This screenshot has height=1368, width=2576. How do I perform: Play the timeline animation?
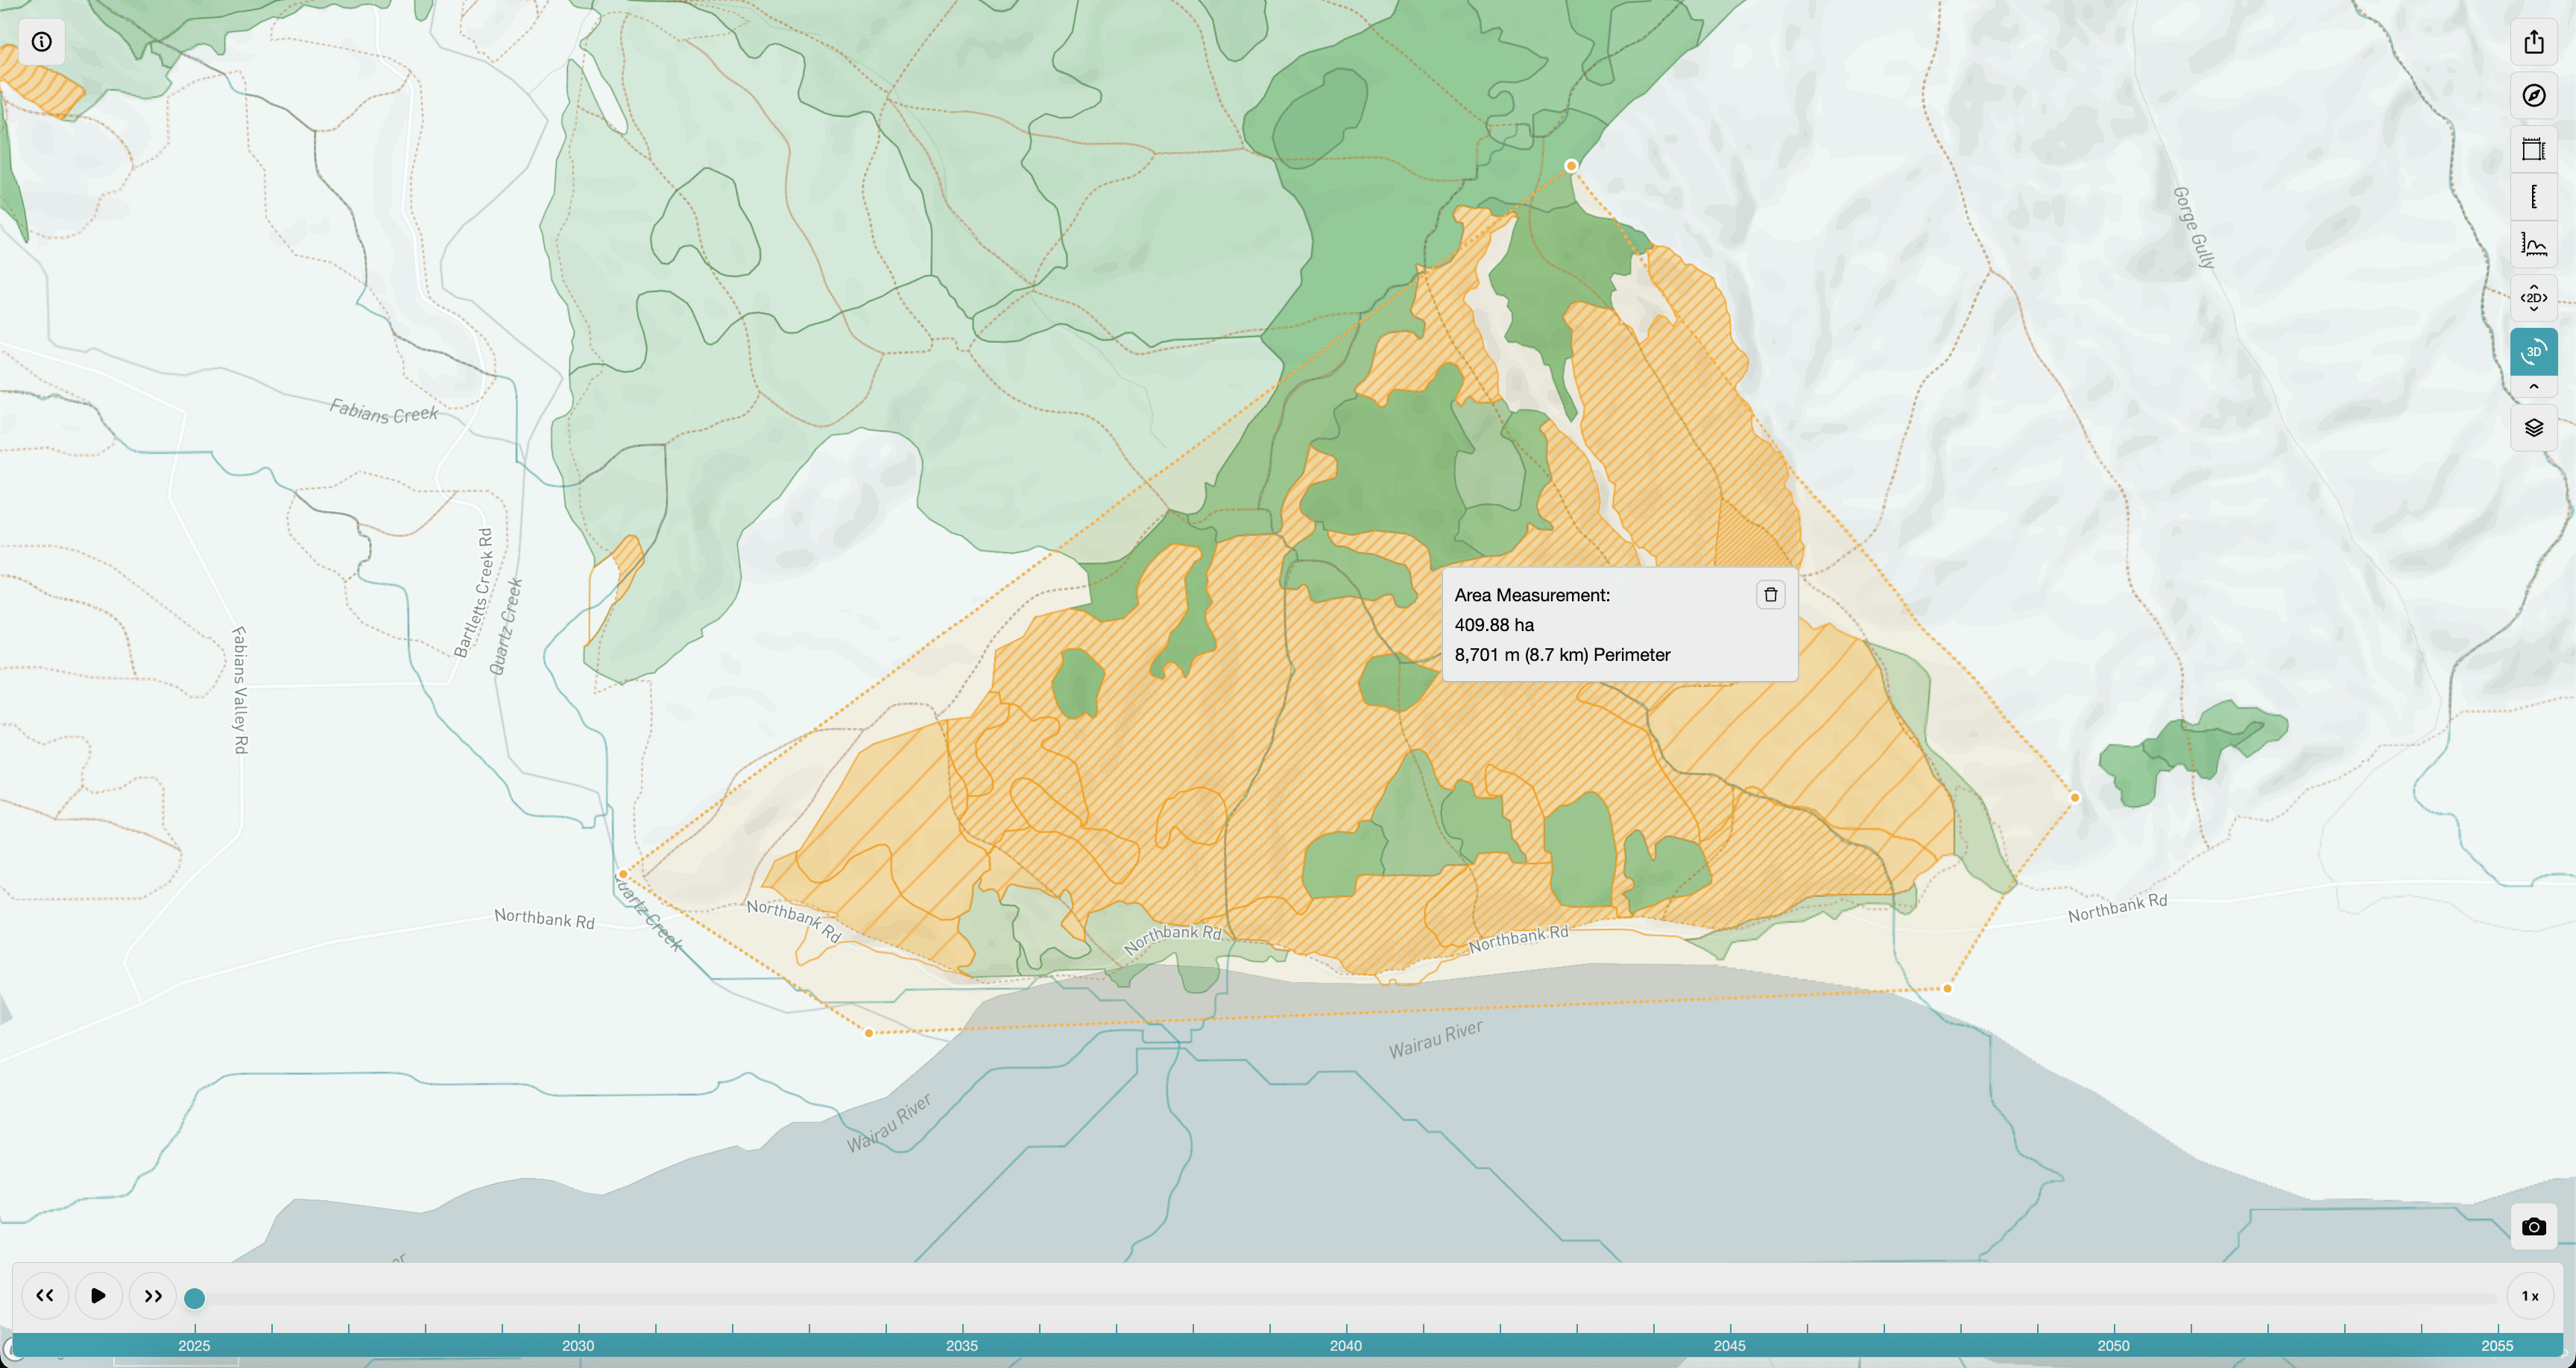[98, 1296]
